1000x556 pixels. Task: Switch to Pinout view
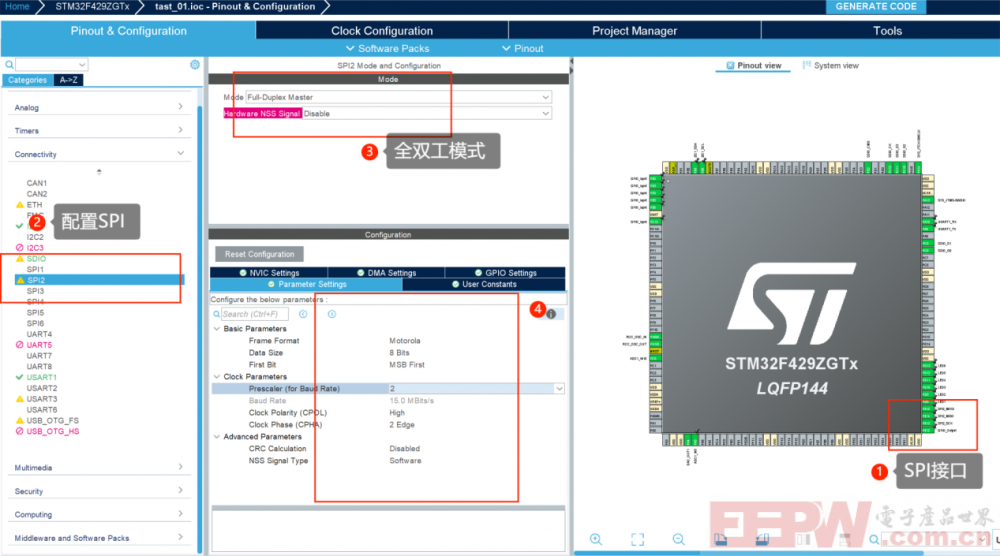753,66
